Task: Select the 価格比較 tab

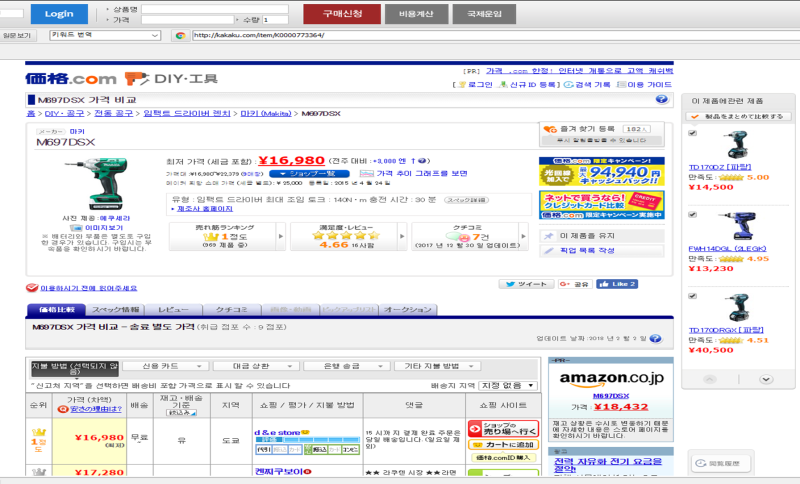Action: (x=56, y=310)
